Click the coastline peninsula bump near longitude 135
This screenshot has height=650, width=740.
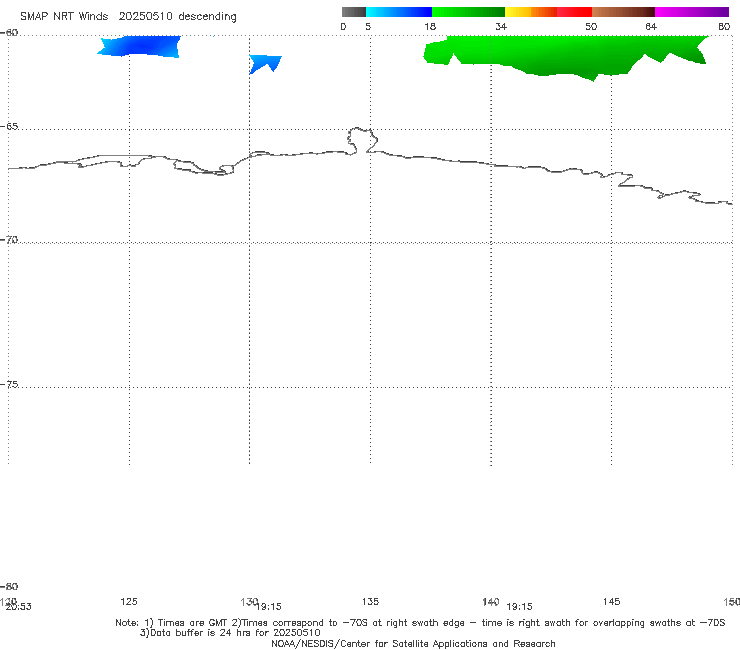coord(362,140)
